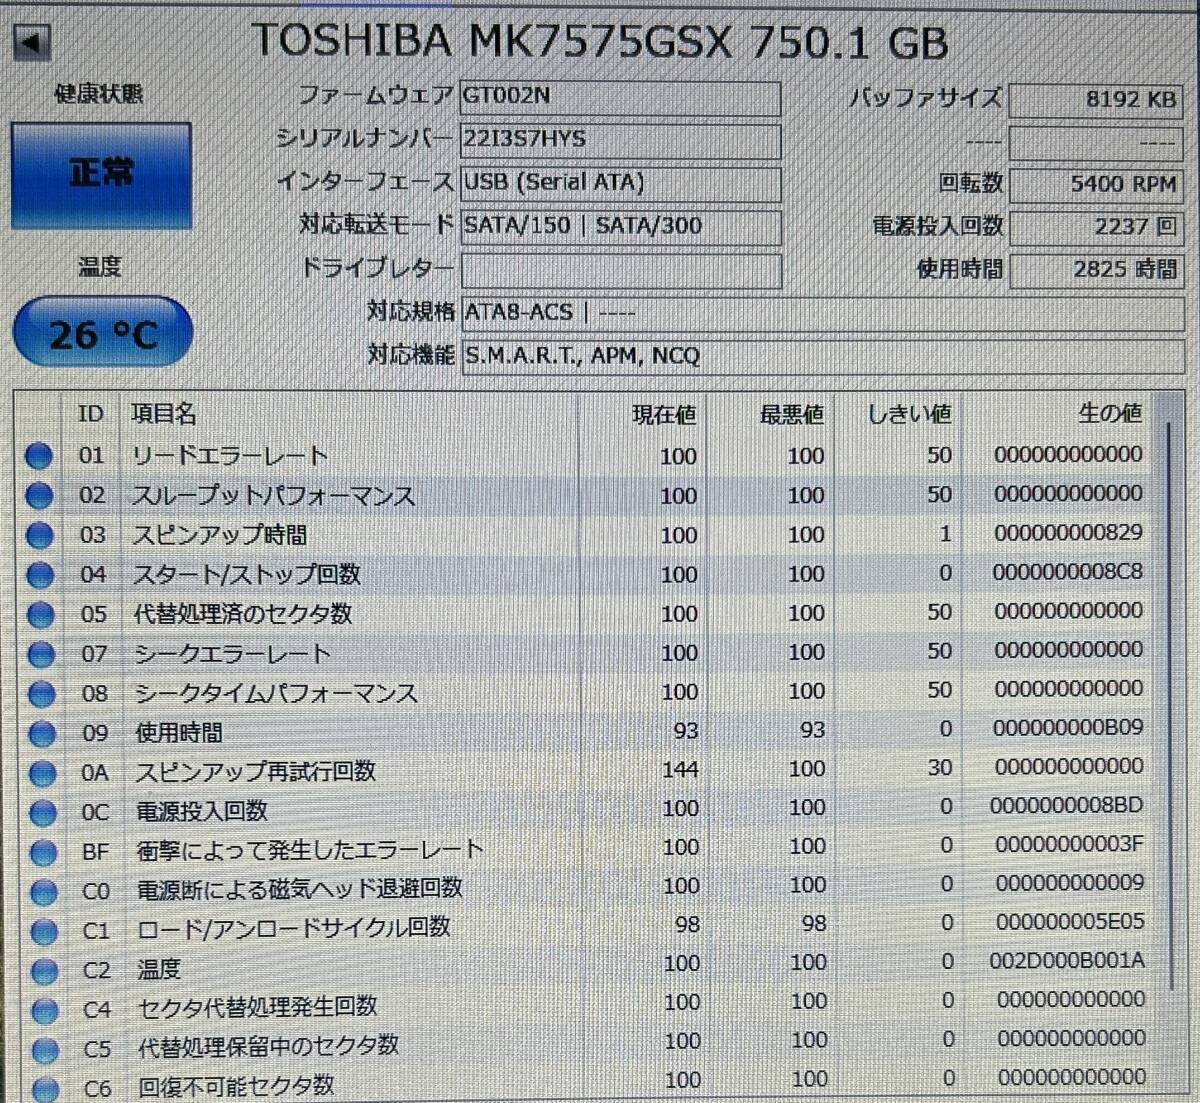Click the status icon for 衝撃によって発生したエラーレート row
1200x1103 pixels.
(42, 852)
